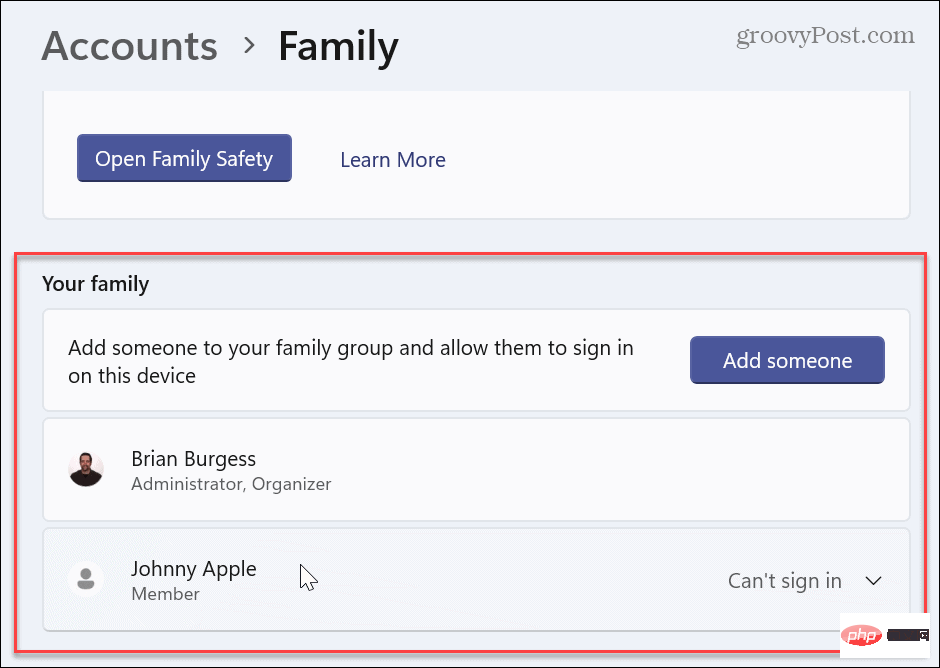The image size is (940, 668).
Task: Click the family group description text
Action: point(350,360)
